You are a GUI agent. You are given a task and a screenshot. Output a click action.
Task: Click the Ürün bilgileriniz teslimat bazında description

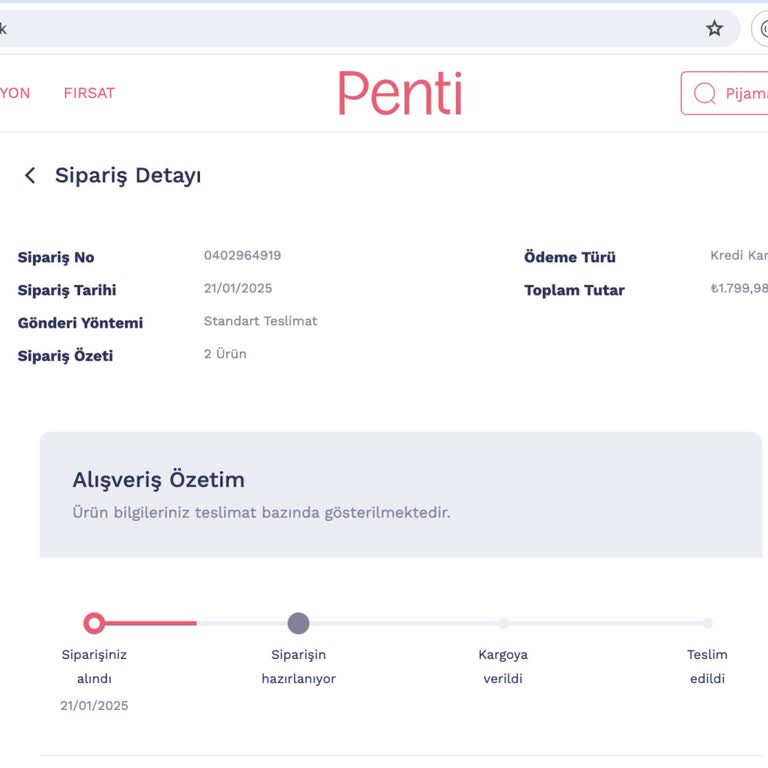[x=262, y=512]
